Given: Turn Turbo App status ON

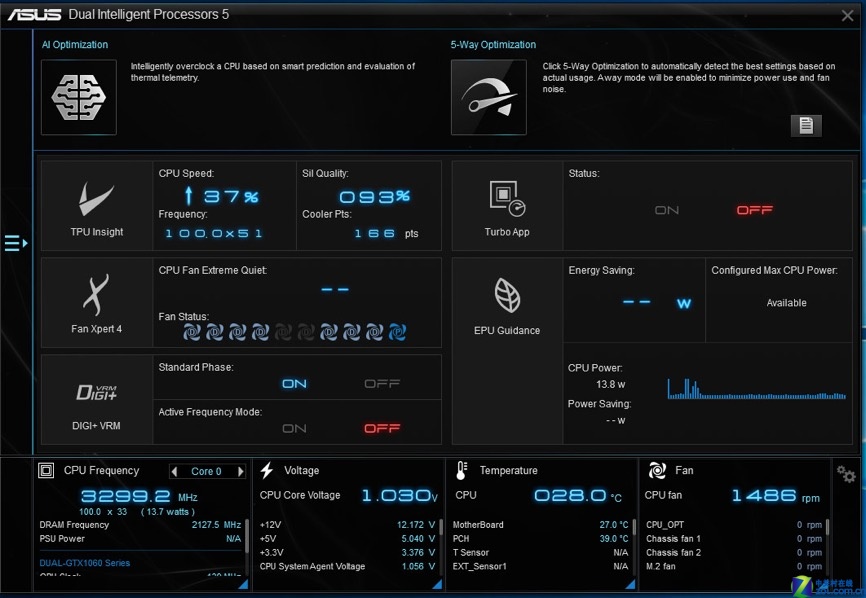Looking at the screenshot, I should coord(667,210).
